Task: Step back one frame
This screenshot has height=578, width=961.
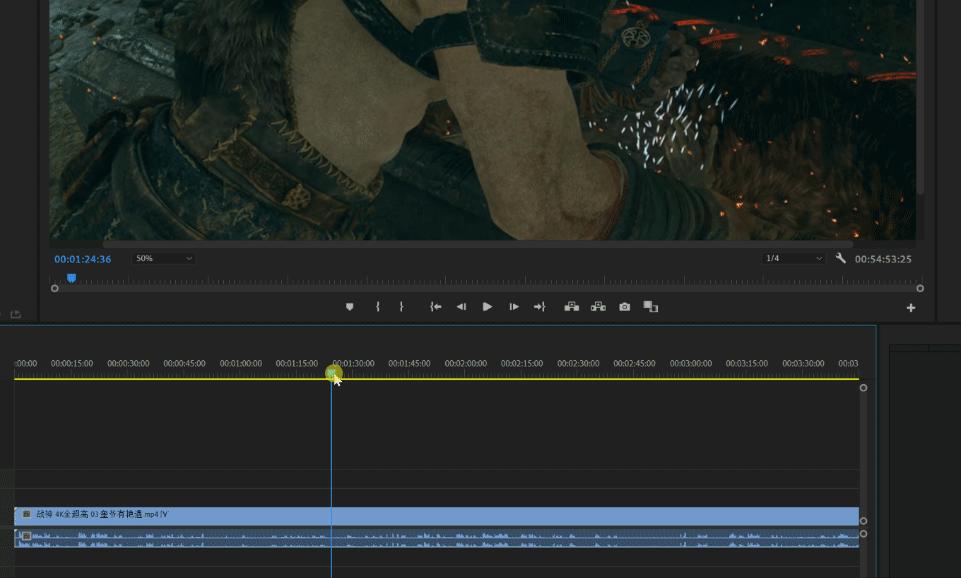Action: (461, 307)
